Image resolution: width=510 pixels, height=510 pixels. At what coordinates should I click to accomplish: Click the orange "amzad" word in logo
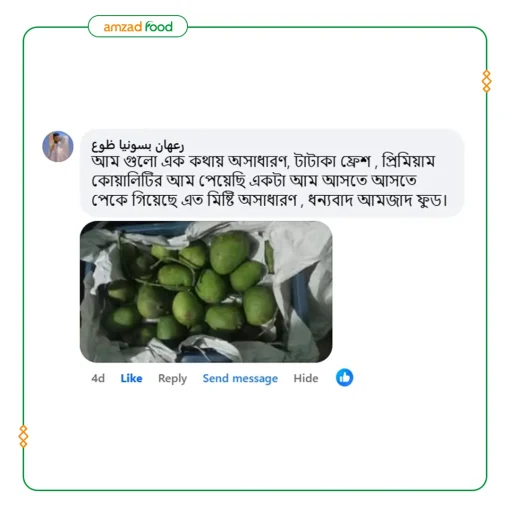(x=123, y=27)
